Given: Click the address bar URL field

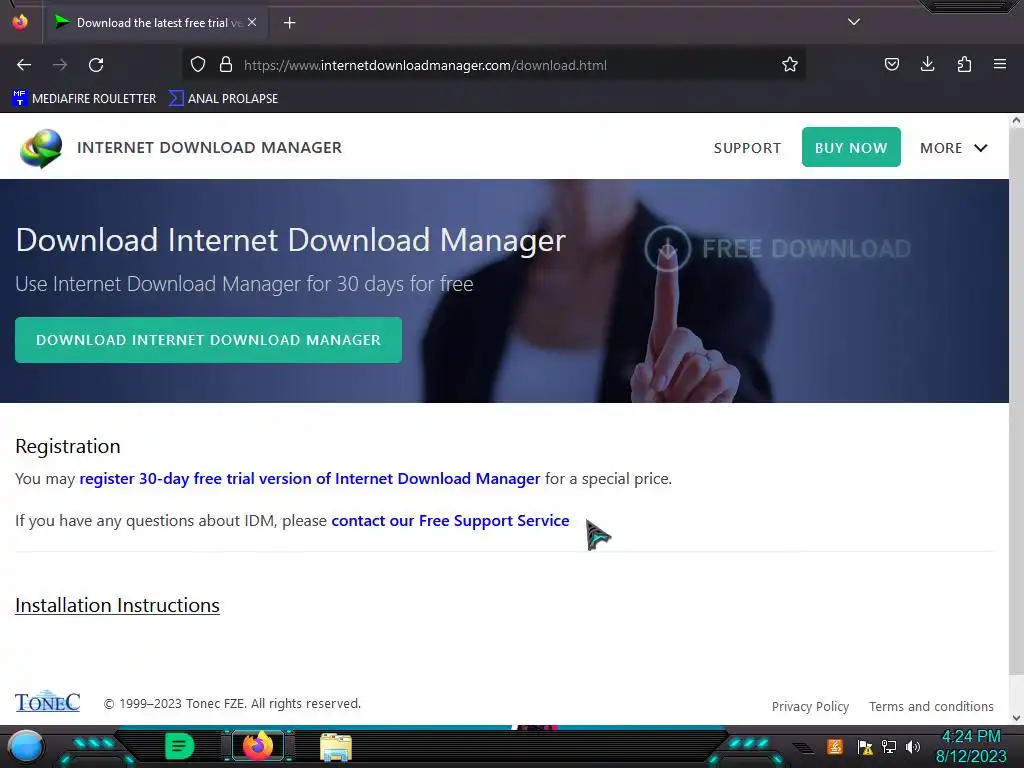Looking at the screenshot, I should [496, 65].
